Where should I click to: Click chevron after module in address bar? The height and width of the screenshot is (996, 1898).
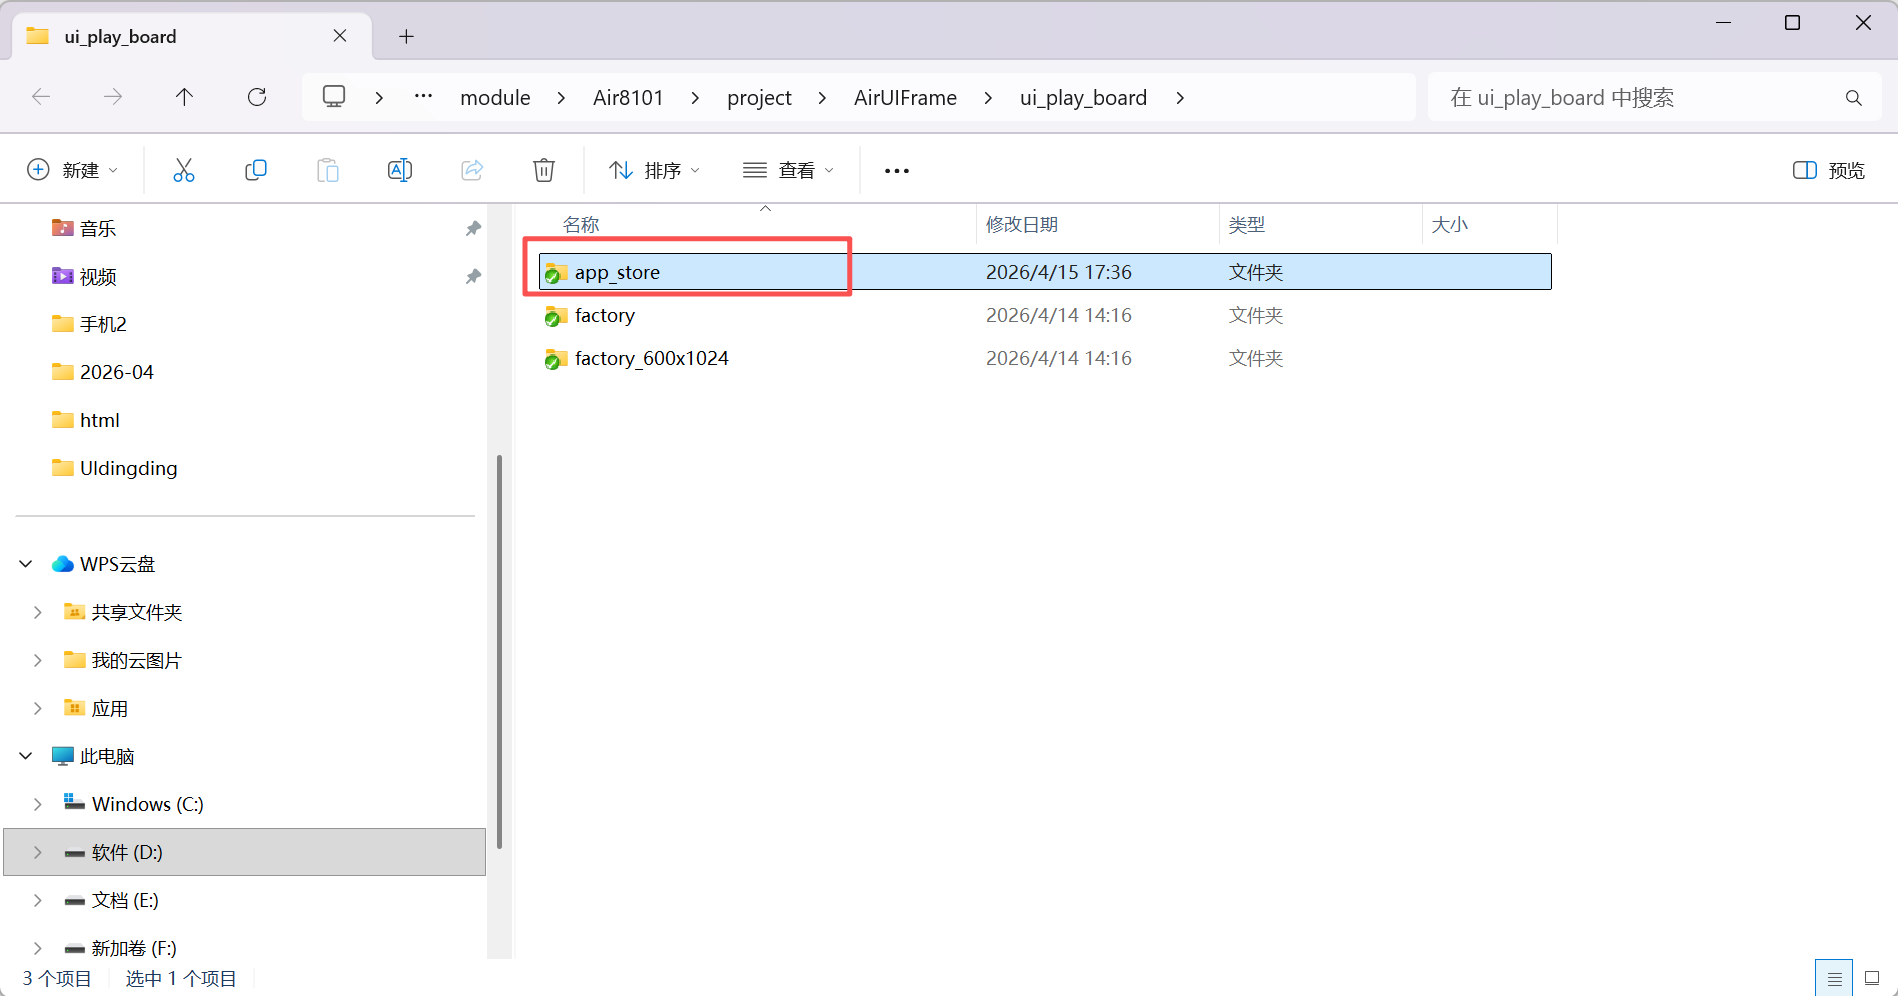[x=561, y=98]
